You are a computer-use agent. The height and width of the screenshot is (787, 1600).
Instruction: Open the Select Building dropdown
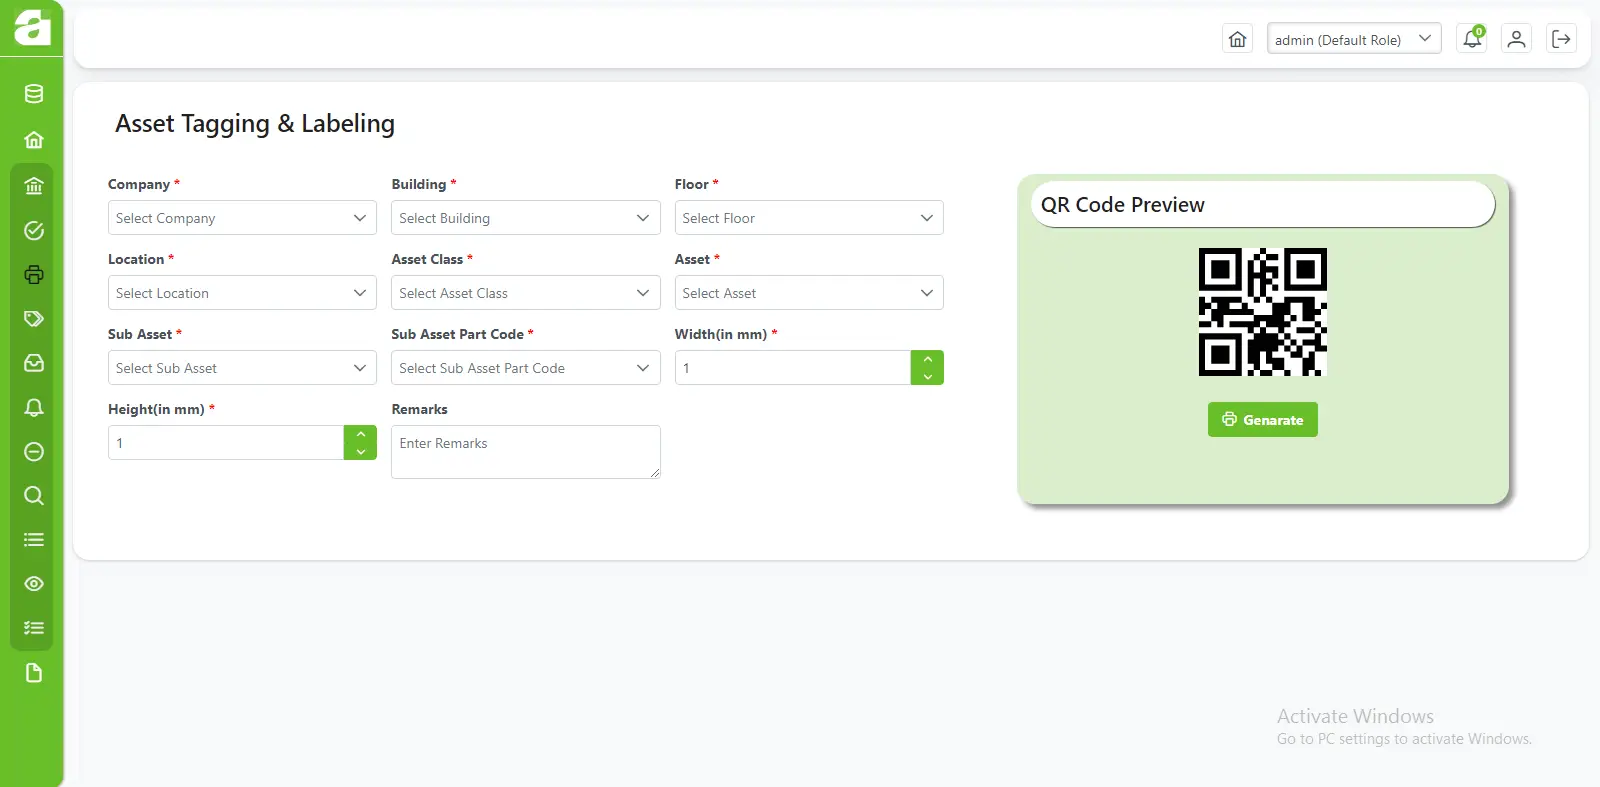click(x=526, y=218)
